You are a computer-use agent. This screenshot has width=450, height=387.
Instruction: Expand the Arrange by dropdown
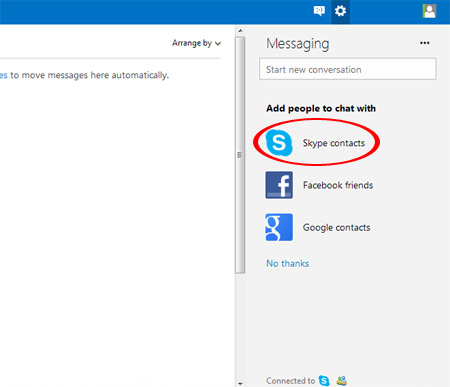[196, 43]
